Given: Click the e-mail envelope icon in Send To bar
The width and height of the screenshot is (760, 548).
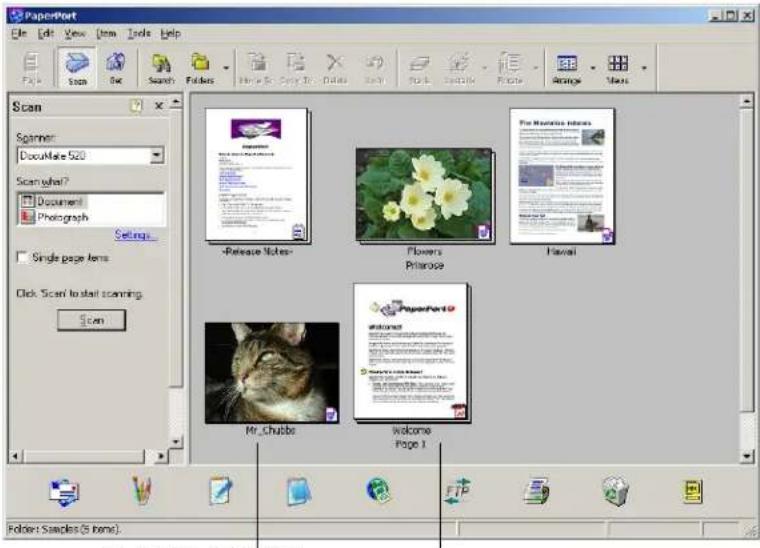Looking at the screenshot, I should coord(64,492).
